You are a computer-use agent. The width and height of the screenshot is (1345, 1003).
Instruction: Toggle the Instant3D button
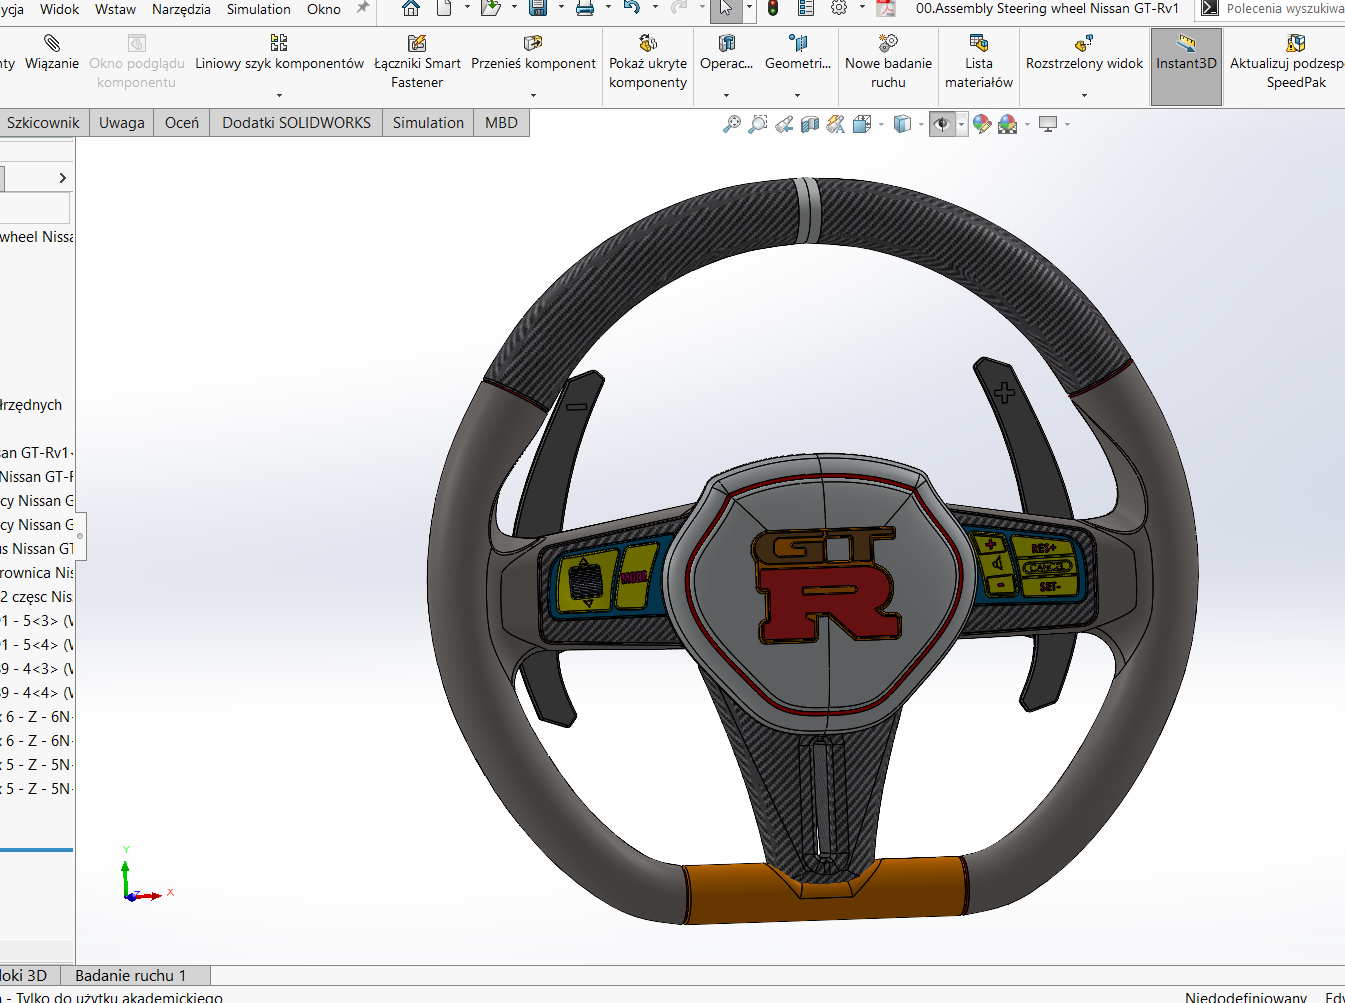(1186, 66)
